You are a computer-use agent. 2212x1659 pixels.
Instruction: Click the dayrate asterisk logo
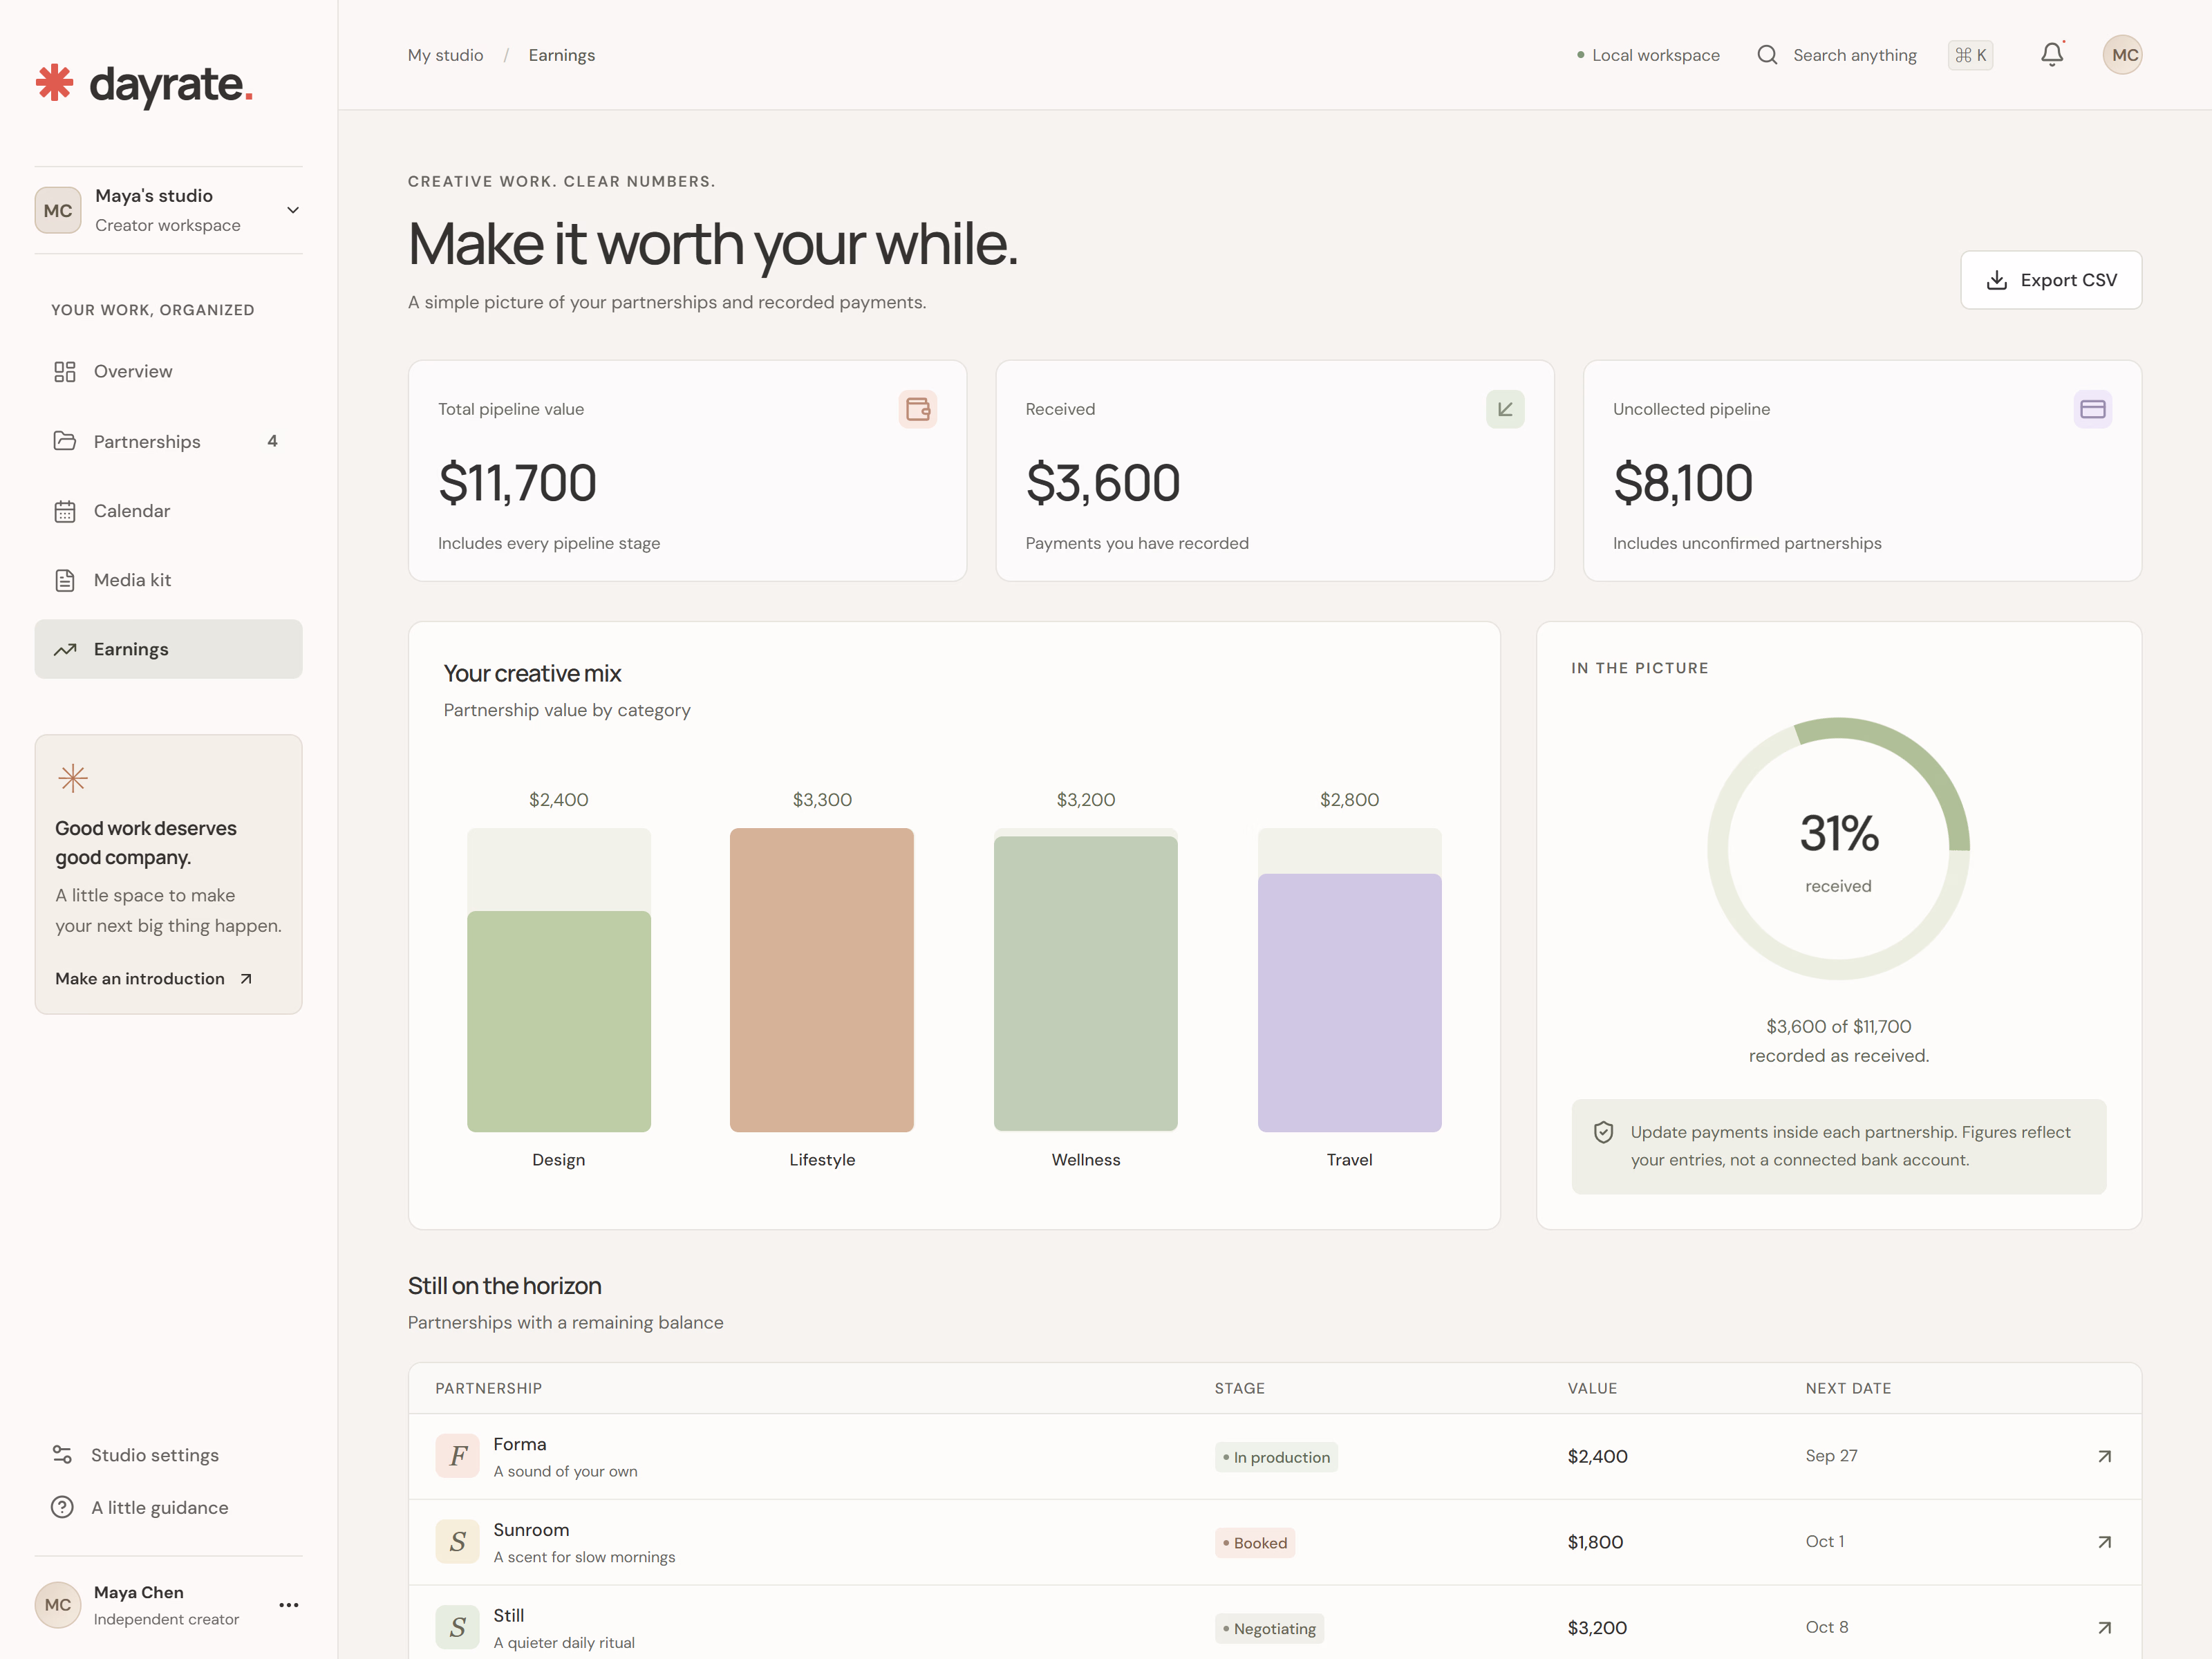[x=55, y=83]
